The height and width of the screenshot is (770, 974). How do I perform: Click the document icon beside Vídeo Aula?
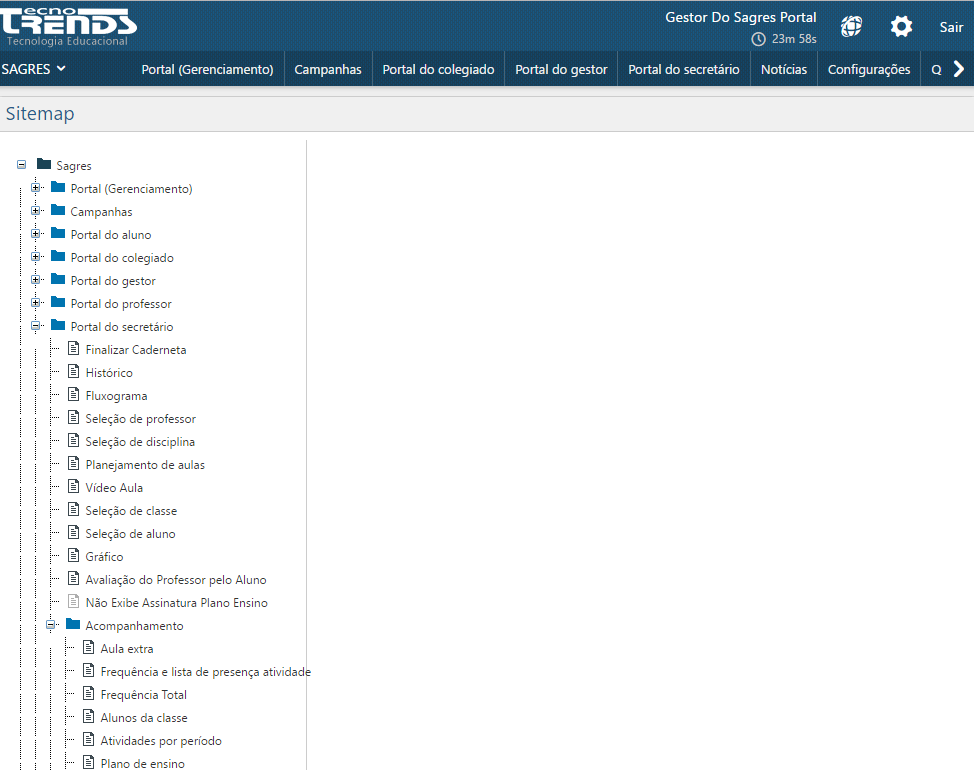click(73, 487)
